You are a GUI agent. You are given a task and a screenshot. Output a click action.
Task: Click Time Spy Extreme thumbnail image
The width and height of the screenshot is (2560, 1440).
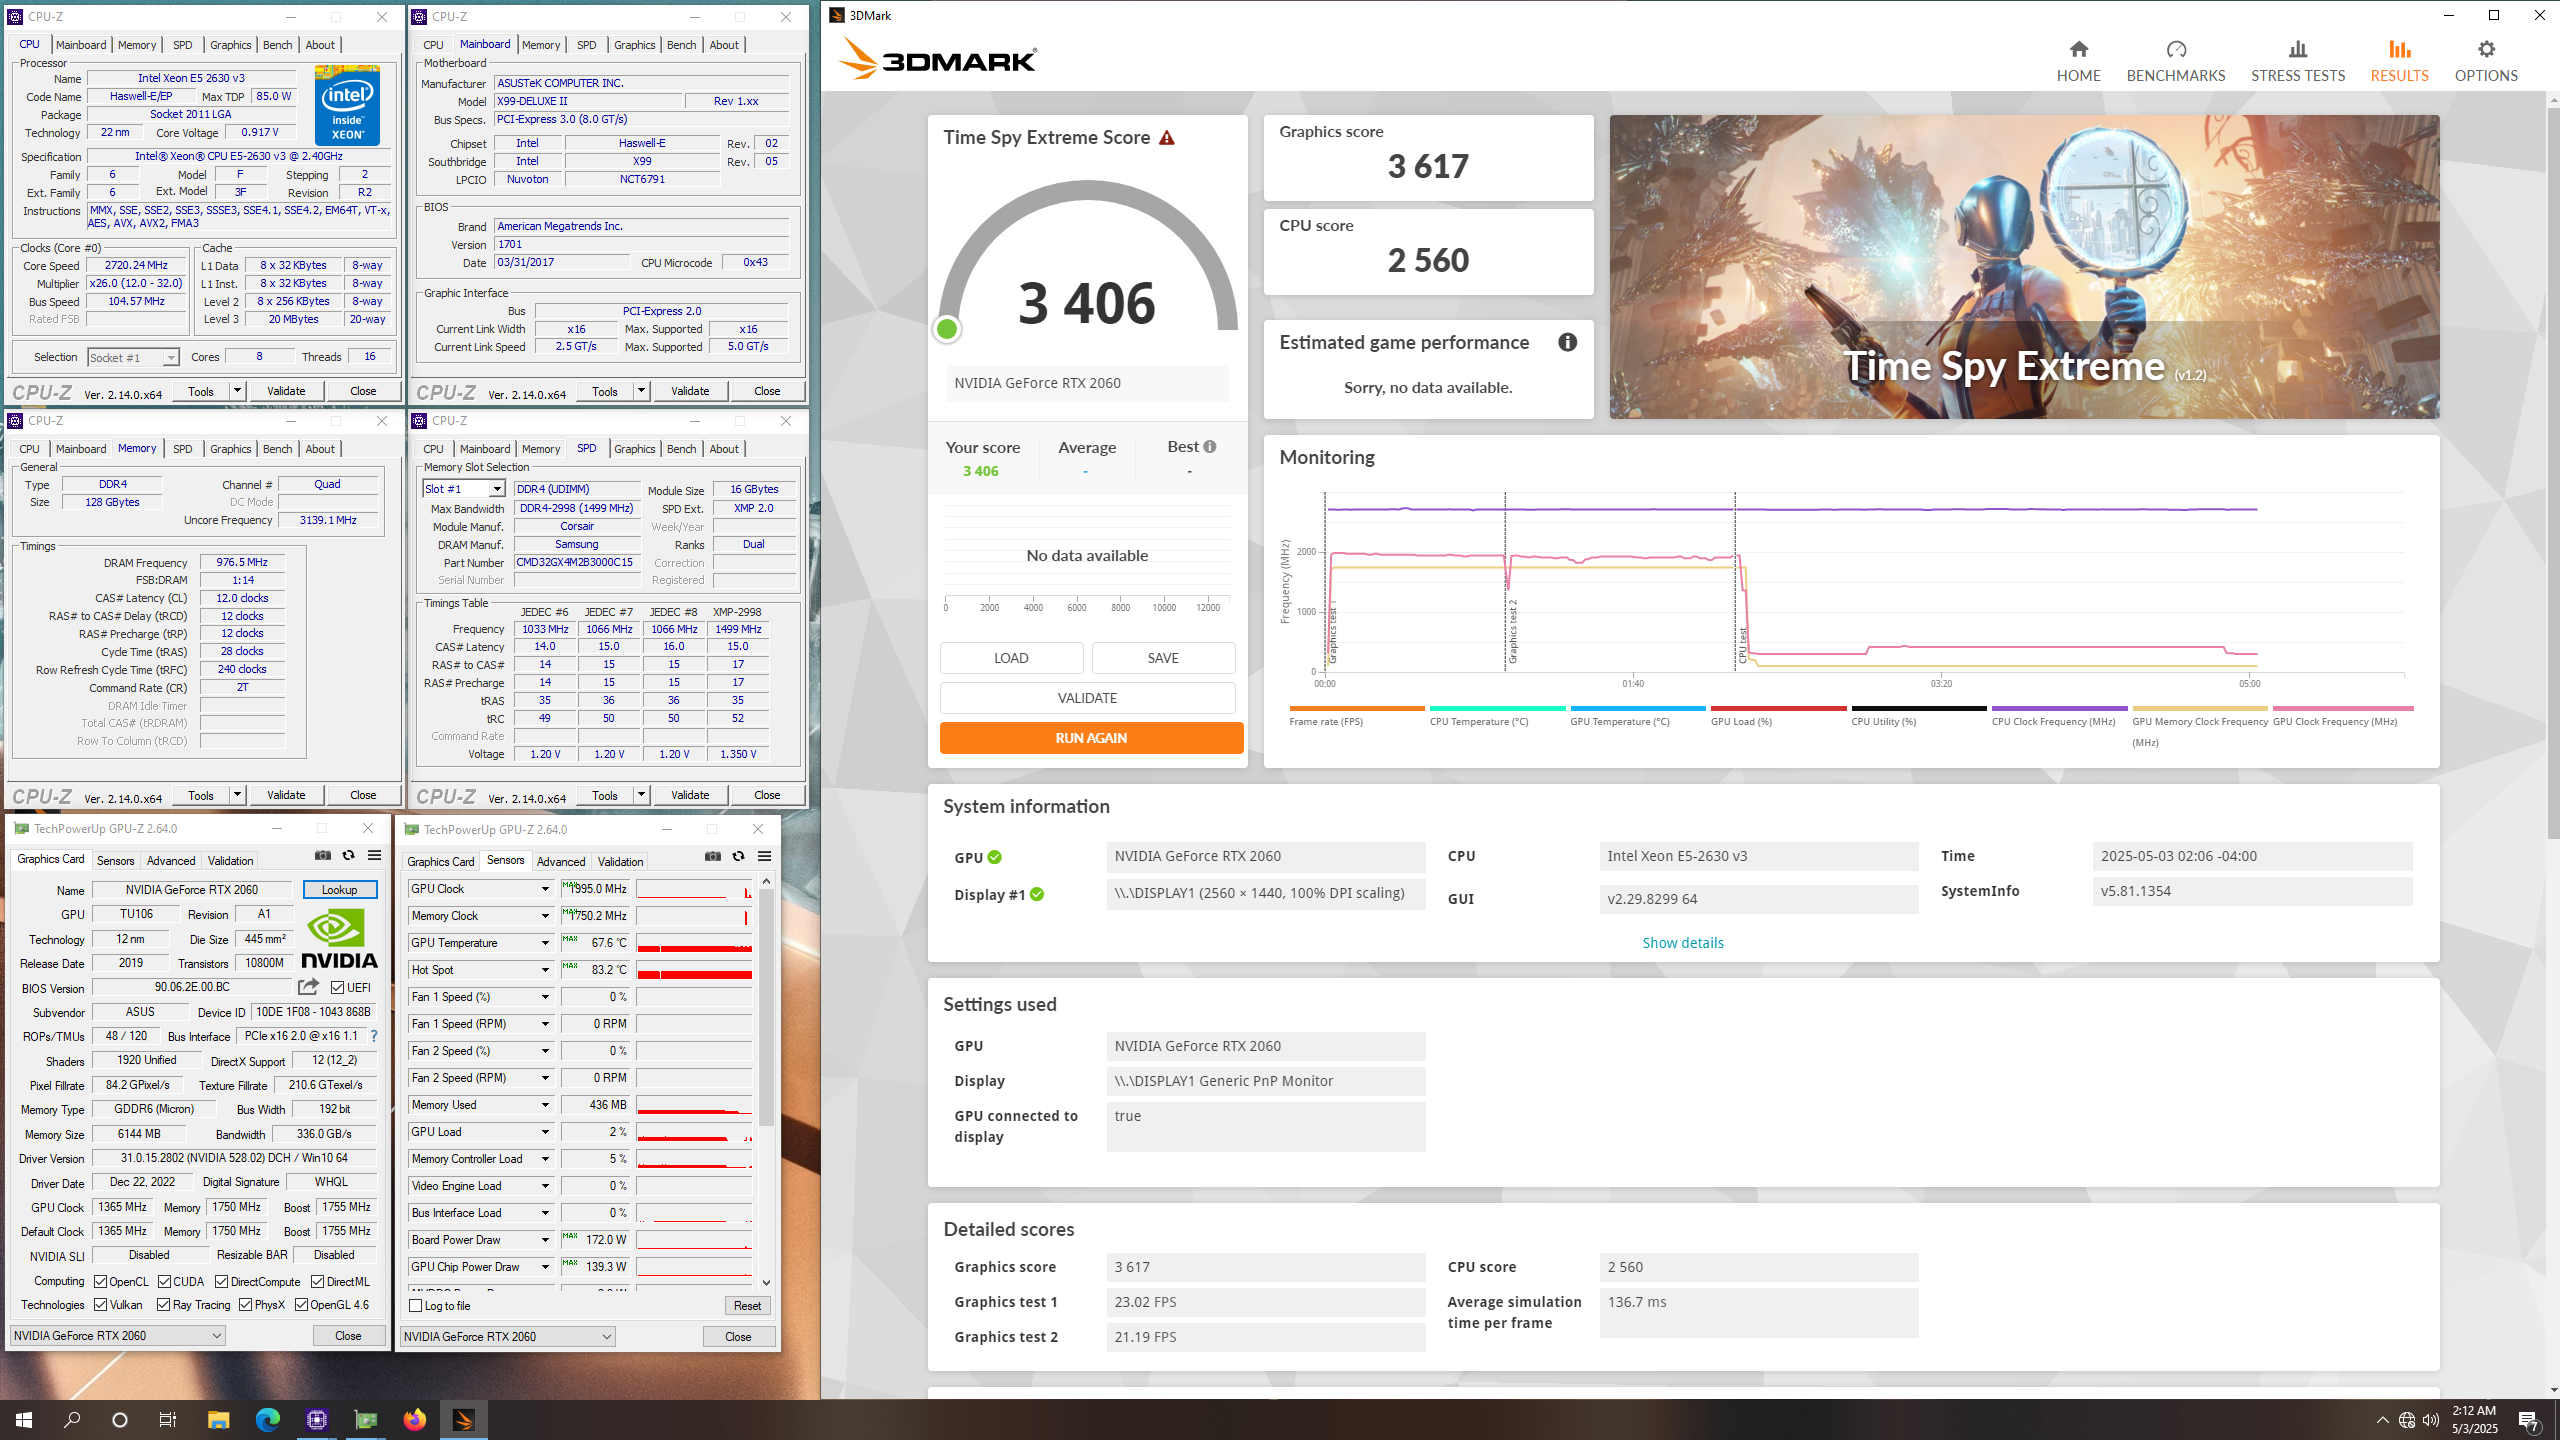pos(2024,267)
